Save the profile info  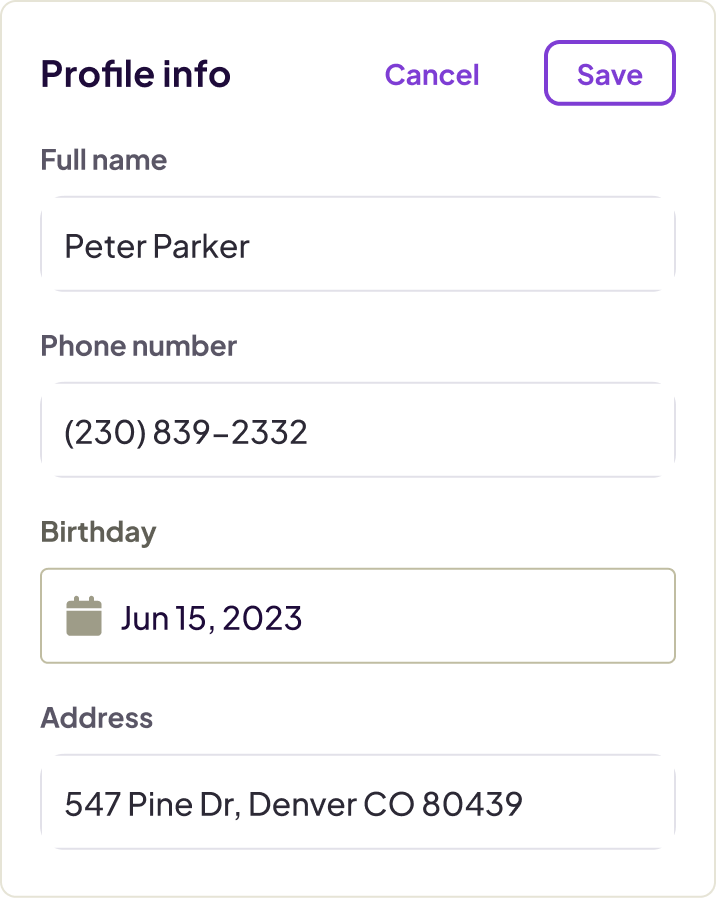coord(609,73)
